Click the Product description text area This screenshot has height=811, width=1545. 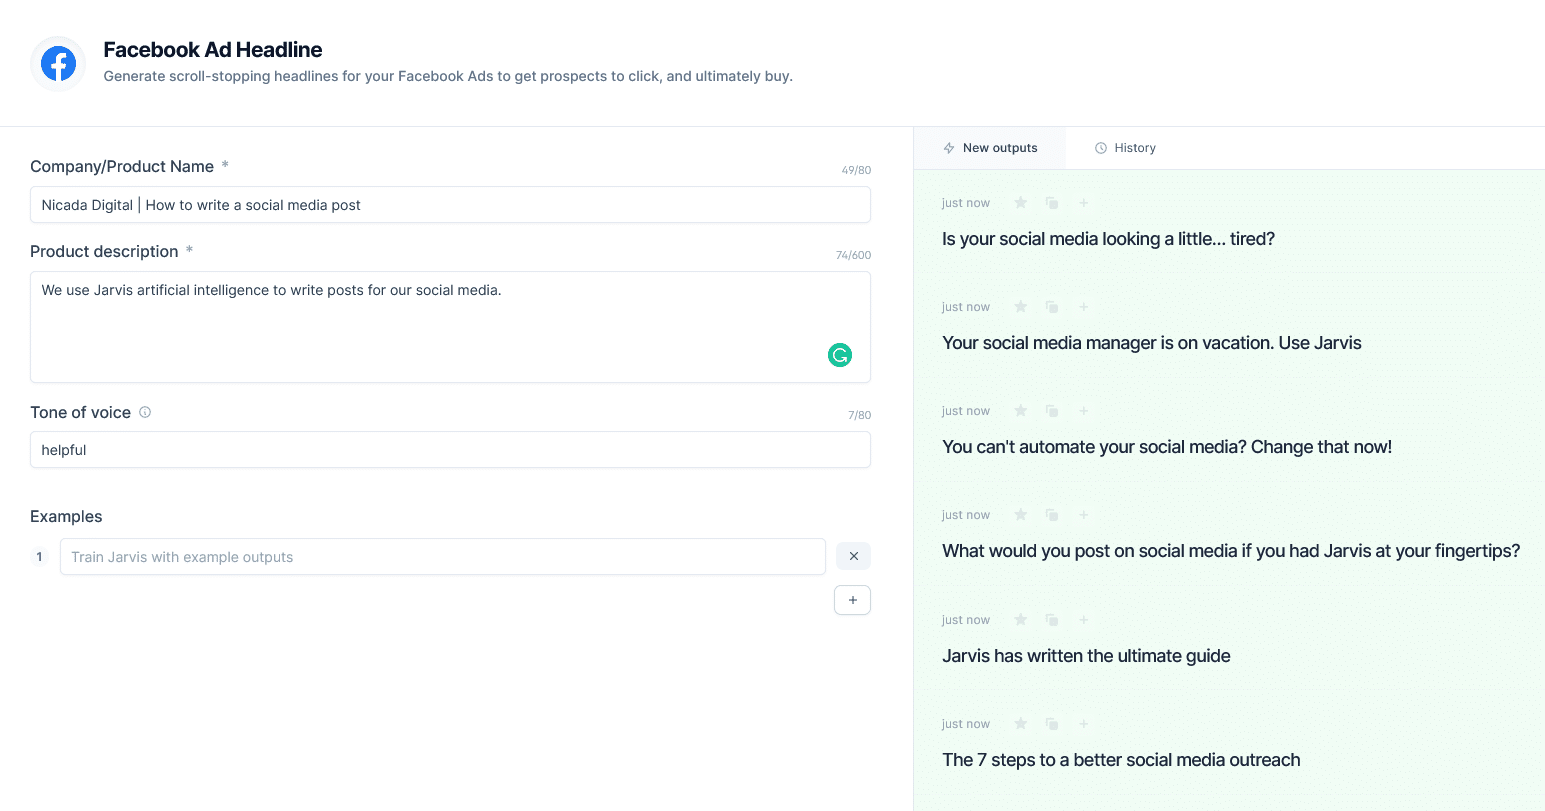click(x=450, y=327)
